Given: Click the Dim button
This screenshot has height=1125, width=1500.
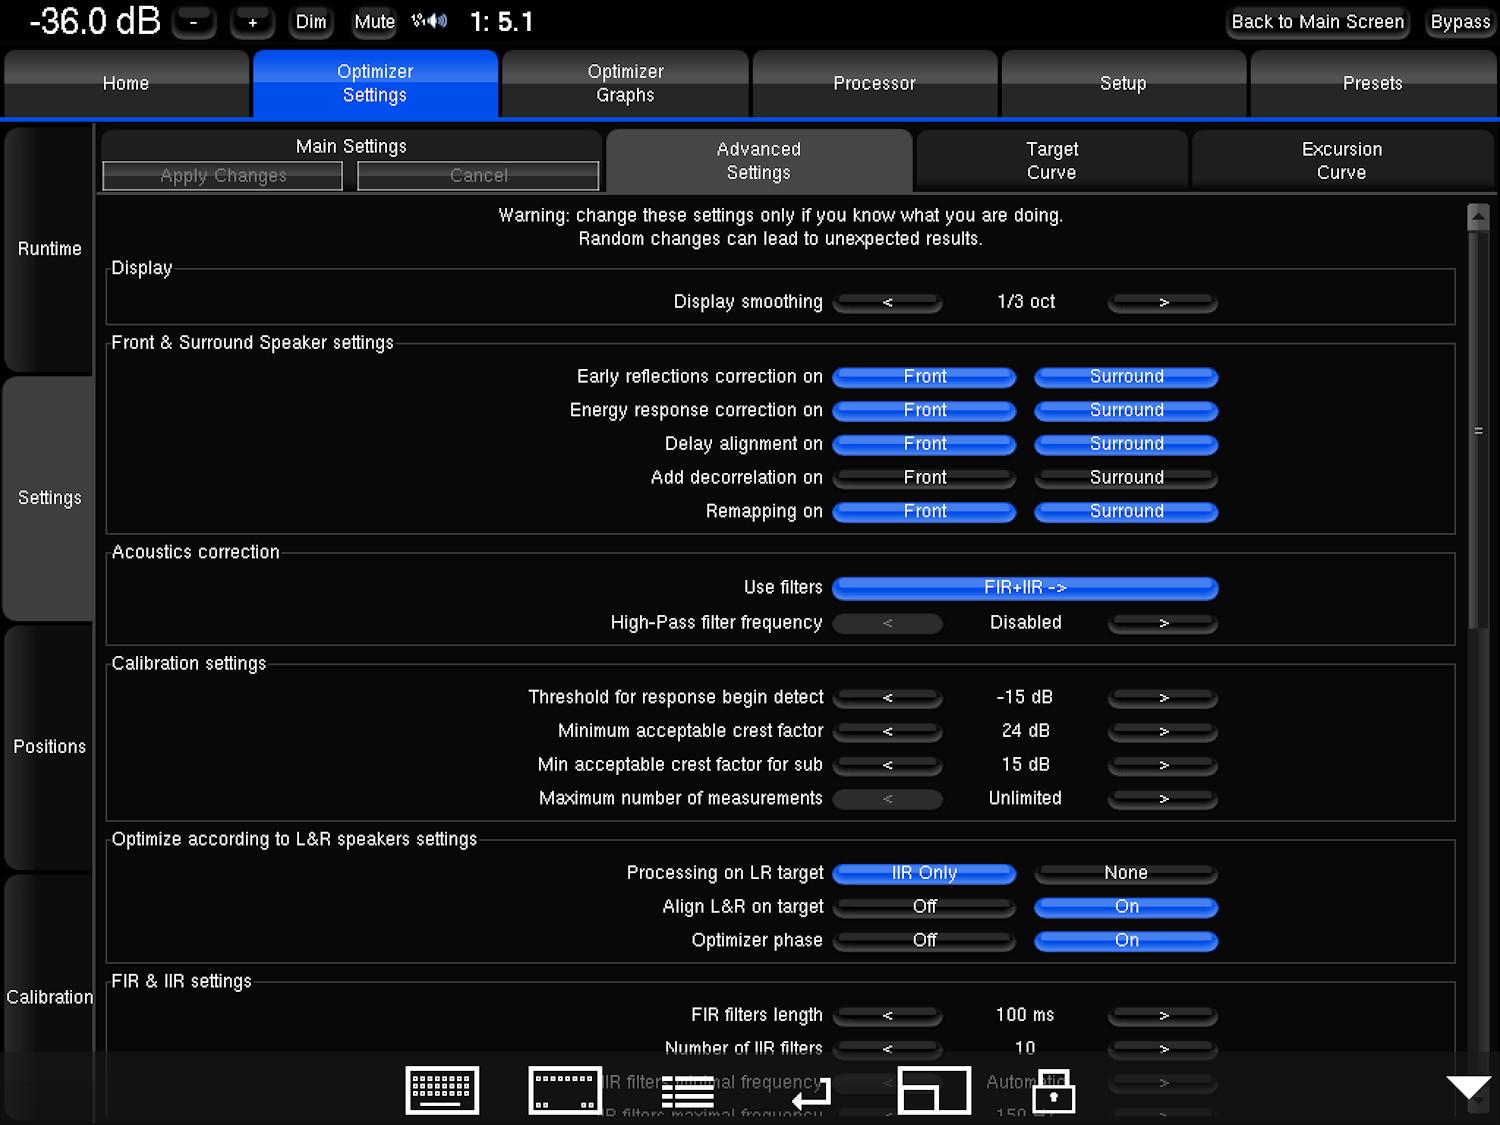Looking at the screenshot, I should click(x=311, y=22).
